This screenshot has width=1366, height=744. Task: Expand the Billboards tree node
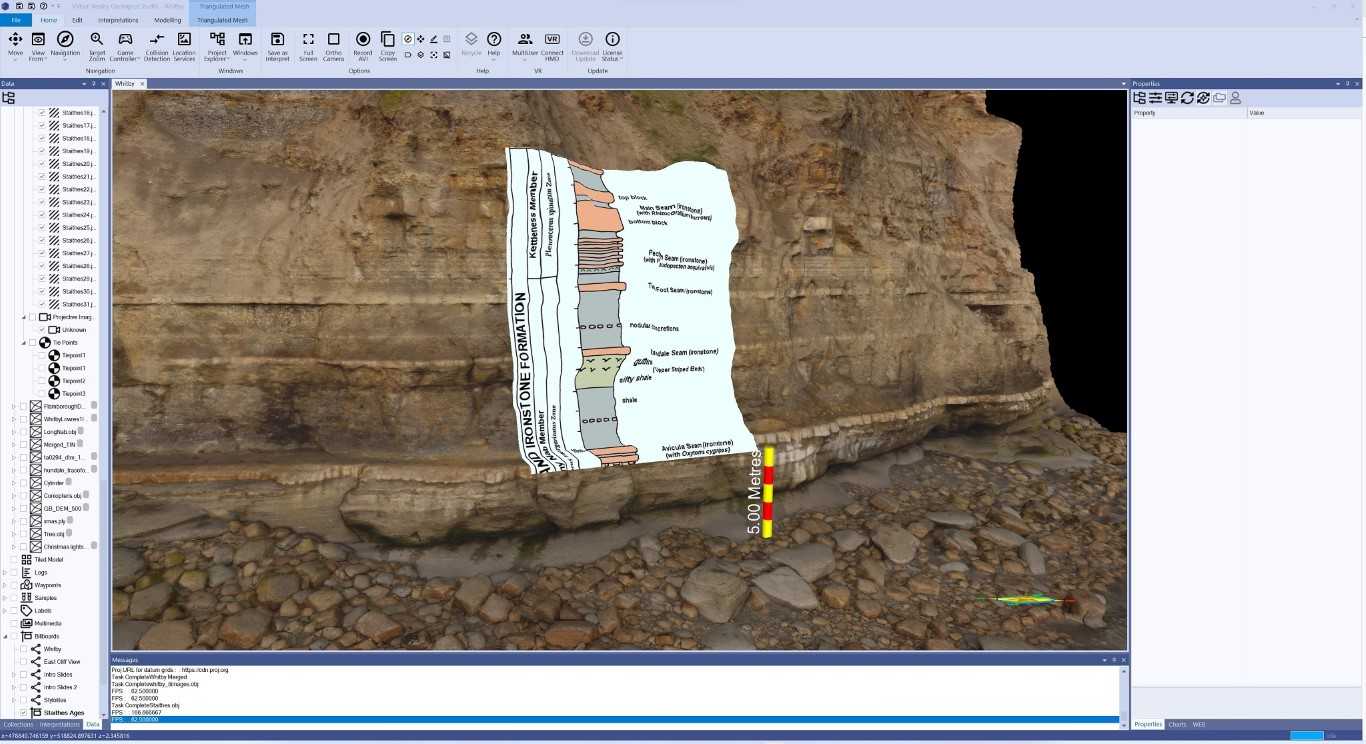click(x=5, y=636)
